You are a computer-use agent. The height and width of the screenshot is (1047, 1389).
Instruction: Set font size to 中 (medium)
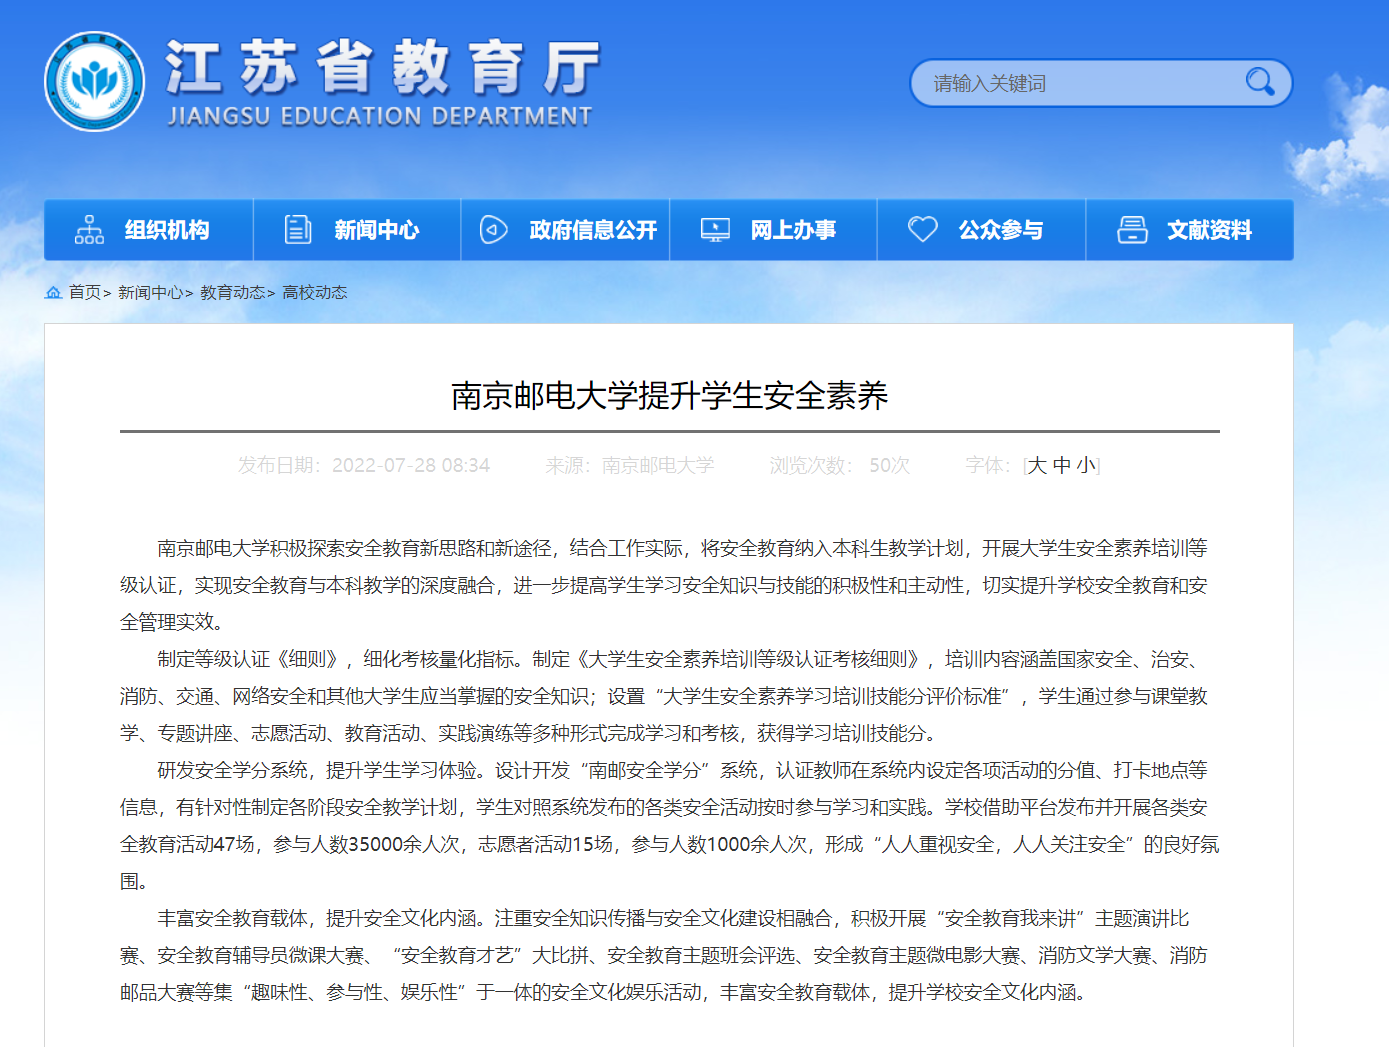(x=1062, y=465)
